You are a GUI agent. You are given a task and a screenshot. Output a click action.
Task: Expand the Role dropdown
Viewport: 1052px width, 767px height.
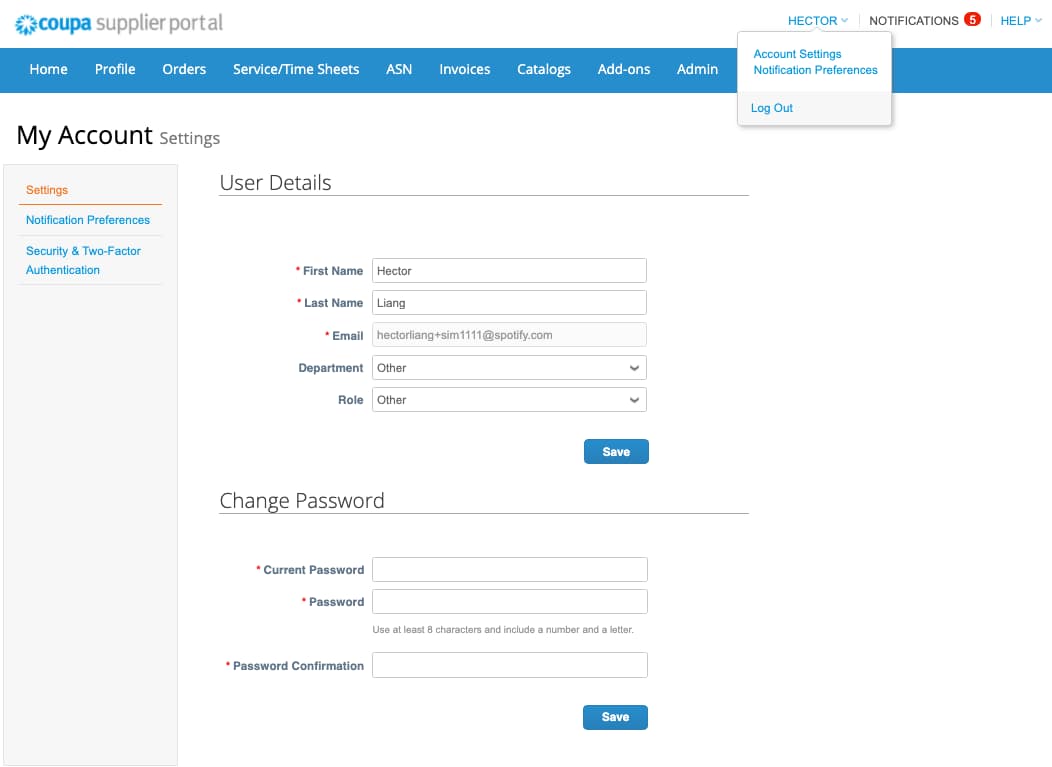point(509,400)
